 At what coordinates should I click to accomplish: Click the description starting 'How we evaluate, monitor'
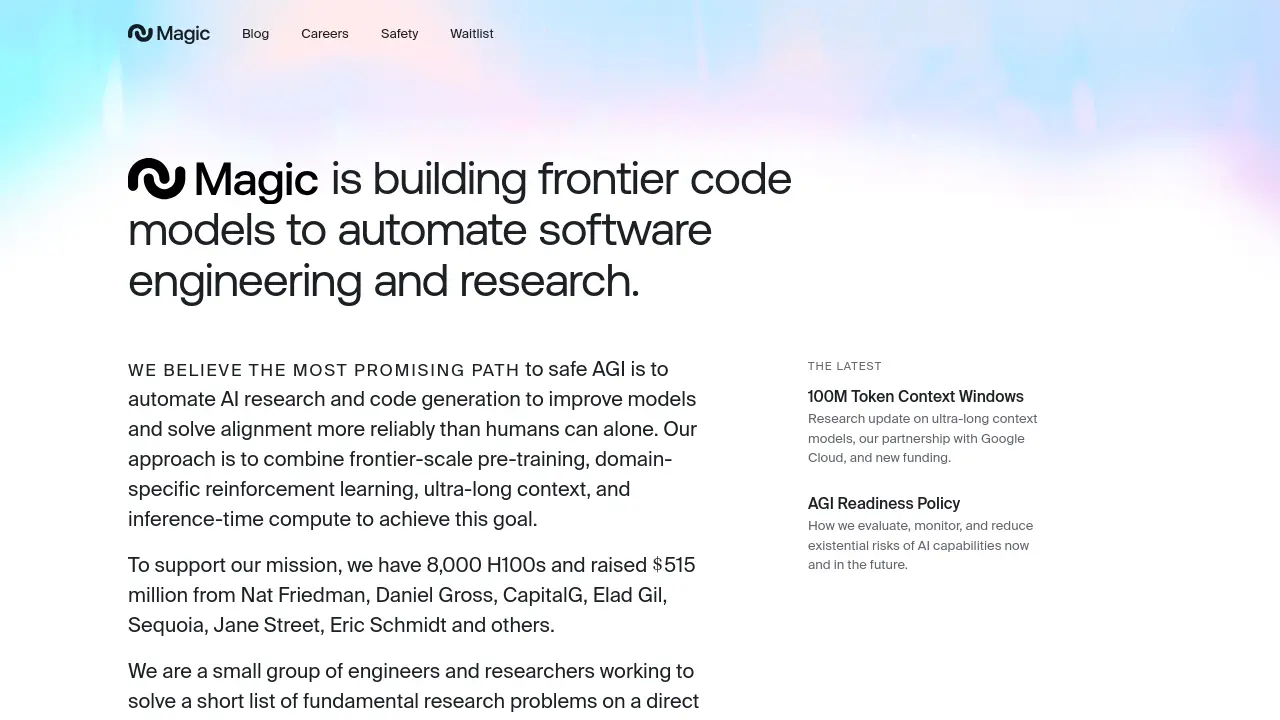tap(921, 545)
